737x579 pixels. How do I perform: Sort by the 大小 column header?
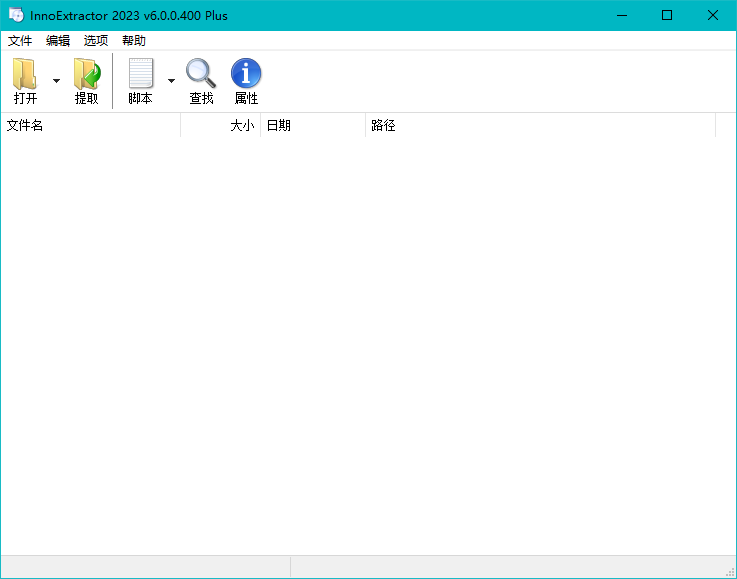[x=221, y=125]
